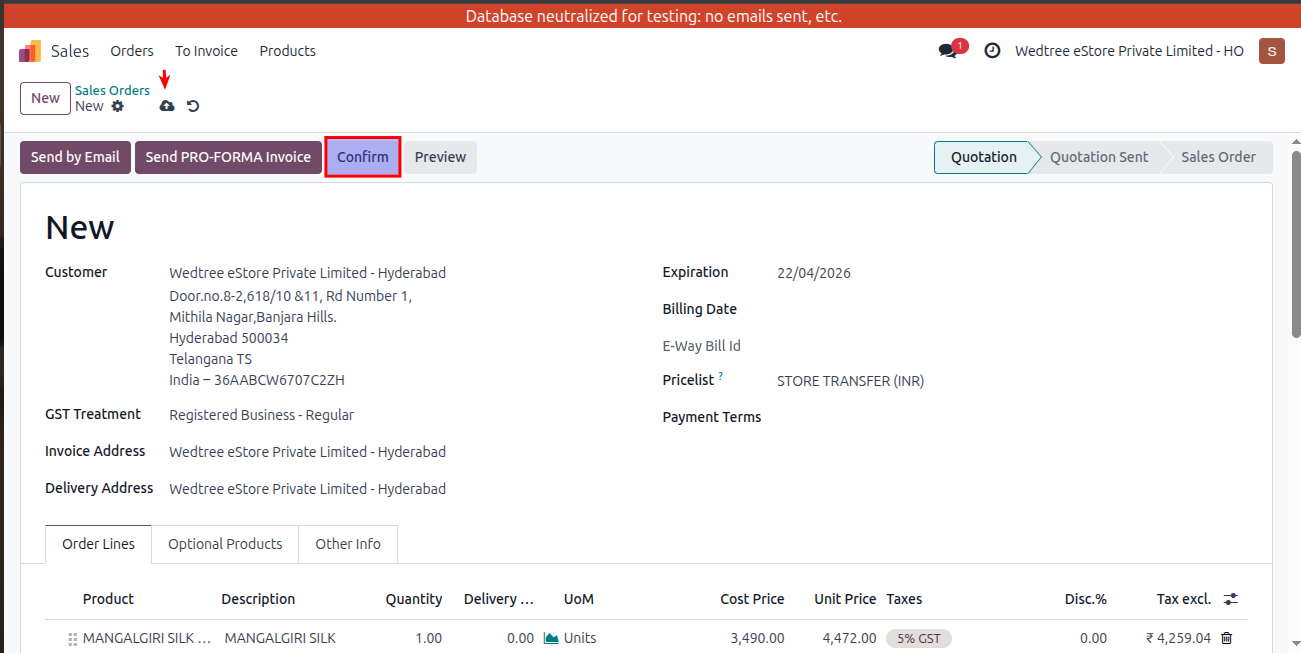Click the Cost Price cell 3,490.00

[x=757, y=638]
